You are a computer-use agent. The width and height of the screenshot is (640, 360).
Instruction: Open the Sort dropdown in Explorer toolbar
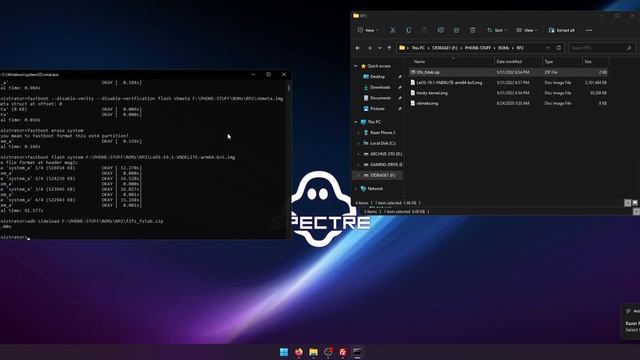click(x=497, y=30)
